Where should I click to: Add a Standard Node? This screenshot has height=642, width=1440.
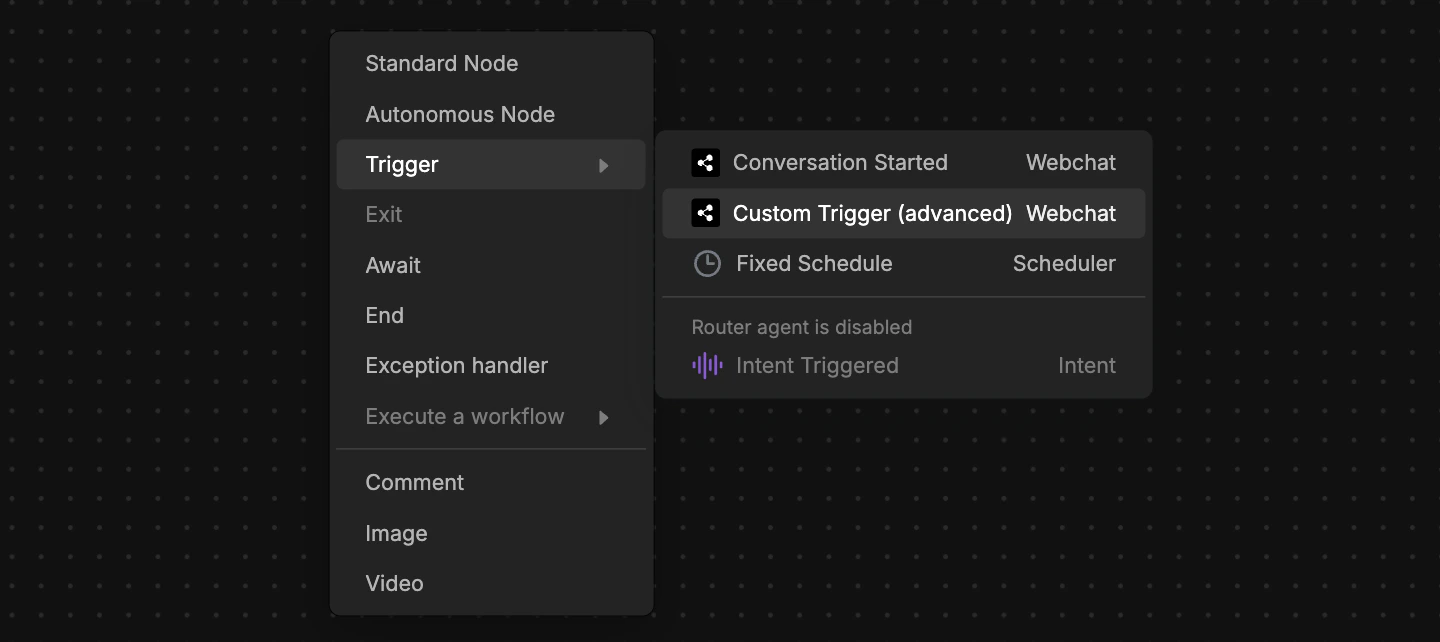point(441,64)
